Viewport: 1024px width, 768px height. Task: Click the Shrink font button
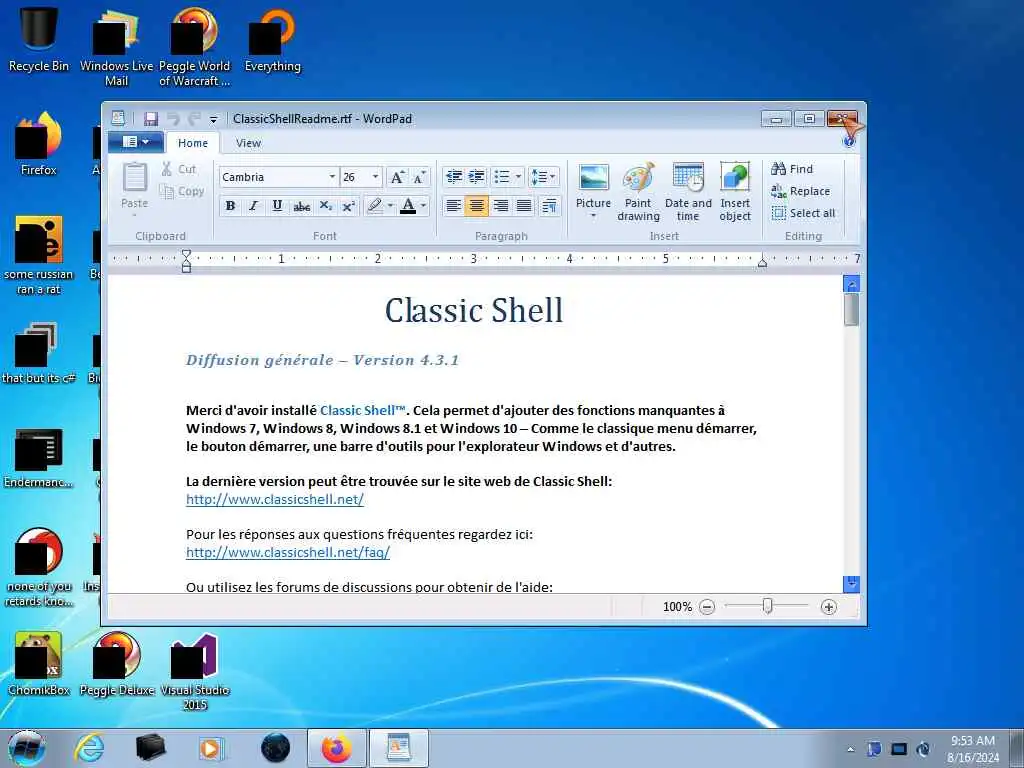click(x=419, y=177)
